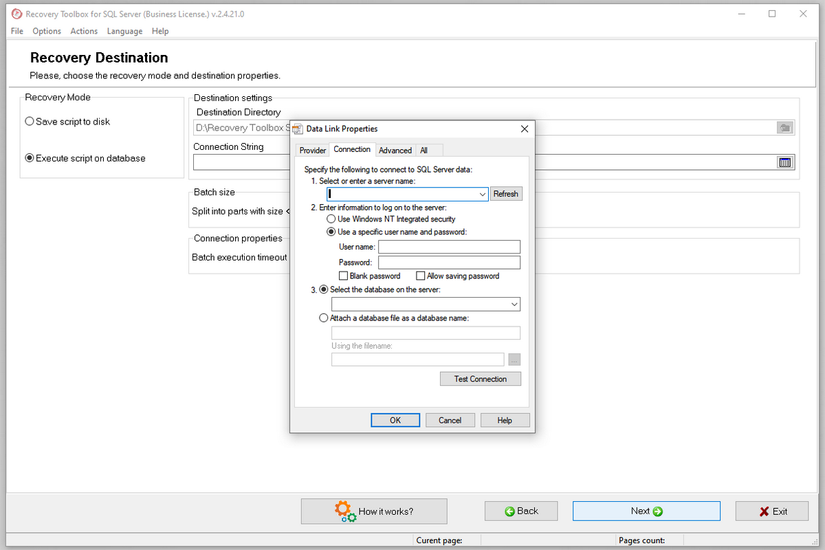Switch to the Connection tab

point(352,149)
